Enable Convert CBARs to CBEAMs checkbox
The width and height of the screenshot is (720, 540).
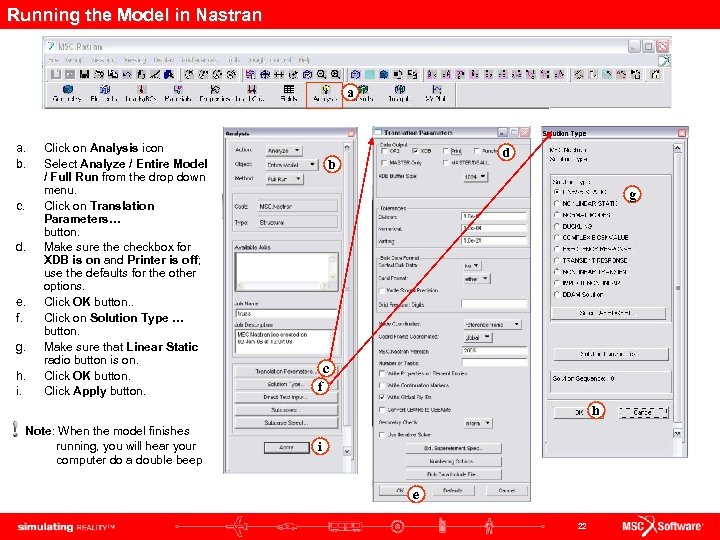[x=382, y=409]
